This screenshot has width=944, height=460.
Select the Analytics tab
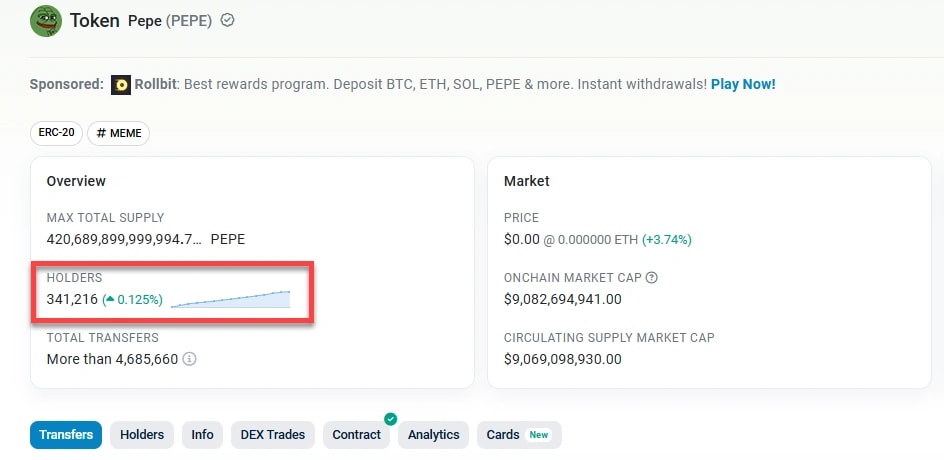click(434, 435)
